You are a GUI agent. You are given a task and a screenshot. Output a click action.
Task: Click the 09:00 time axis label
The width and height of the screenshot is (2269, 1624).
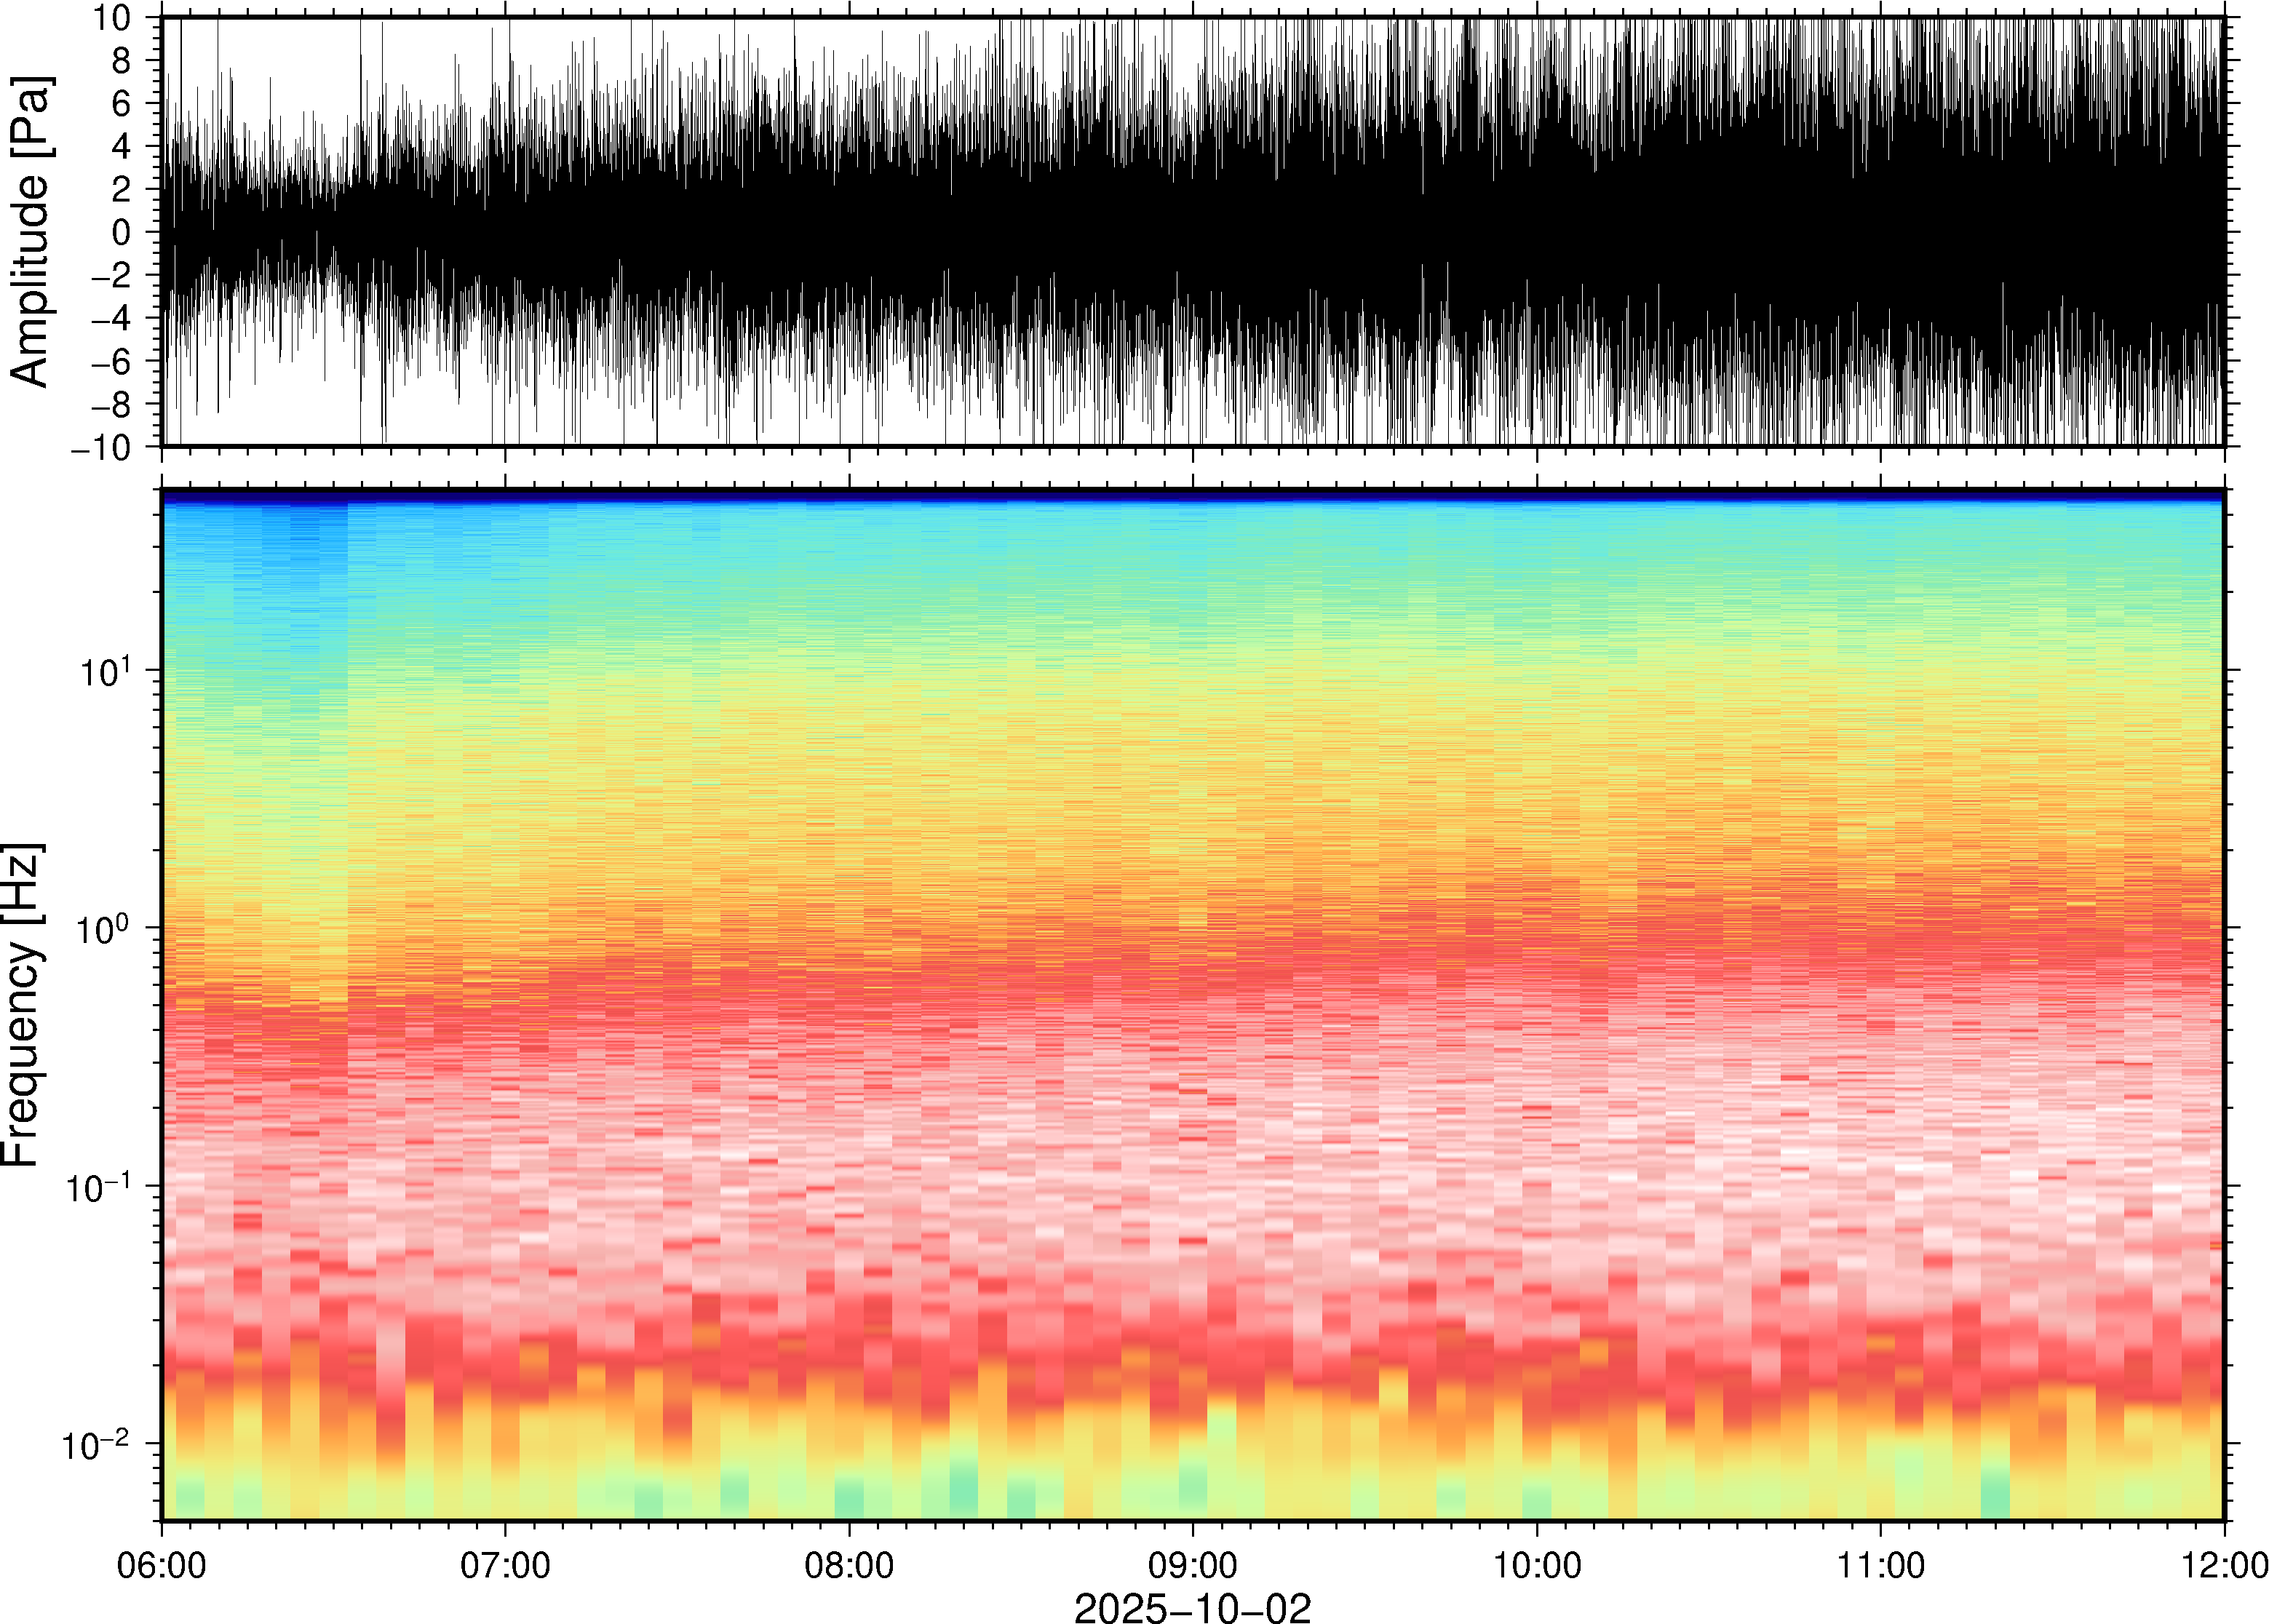click(x=1193, y=1565)
